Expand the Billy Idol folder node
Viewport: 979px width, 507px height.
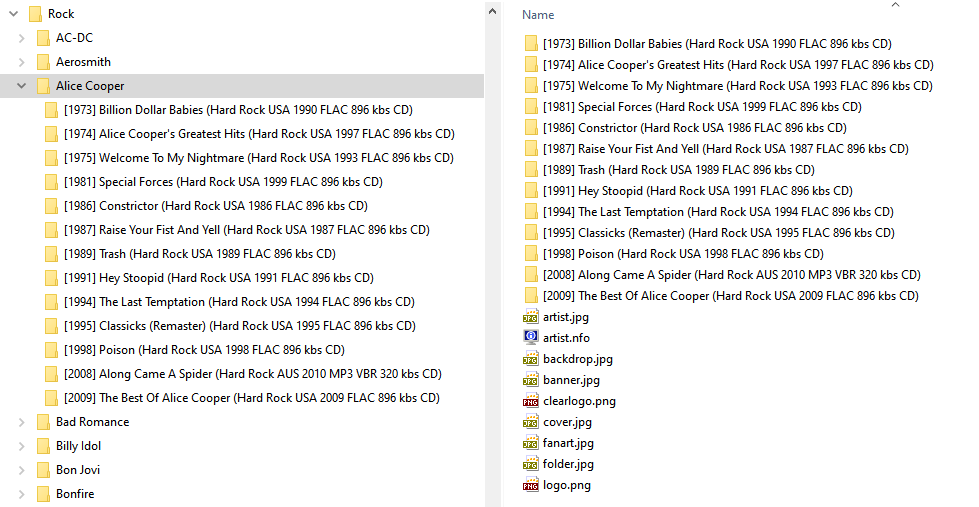tap(21, 446)
